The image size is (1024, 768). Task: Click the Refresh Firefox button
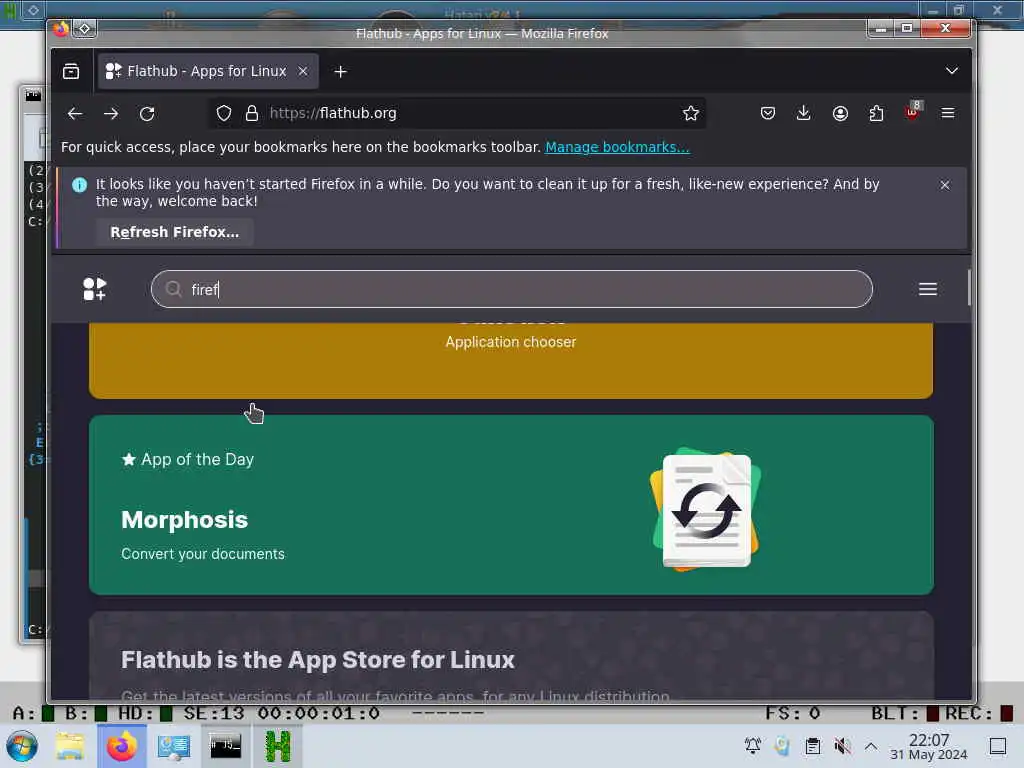174,232
